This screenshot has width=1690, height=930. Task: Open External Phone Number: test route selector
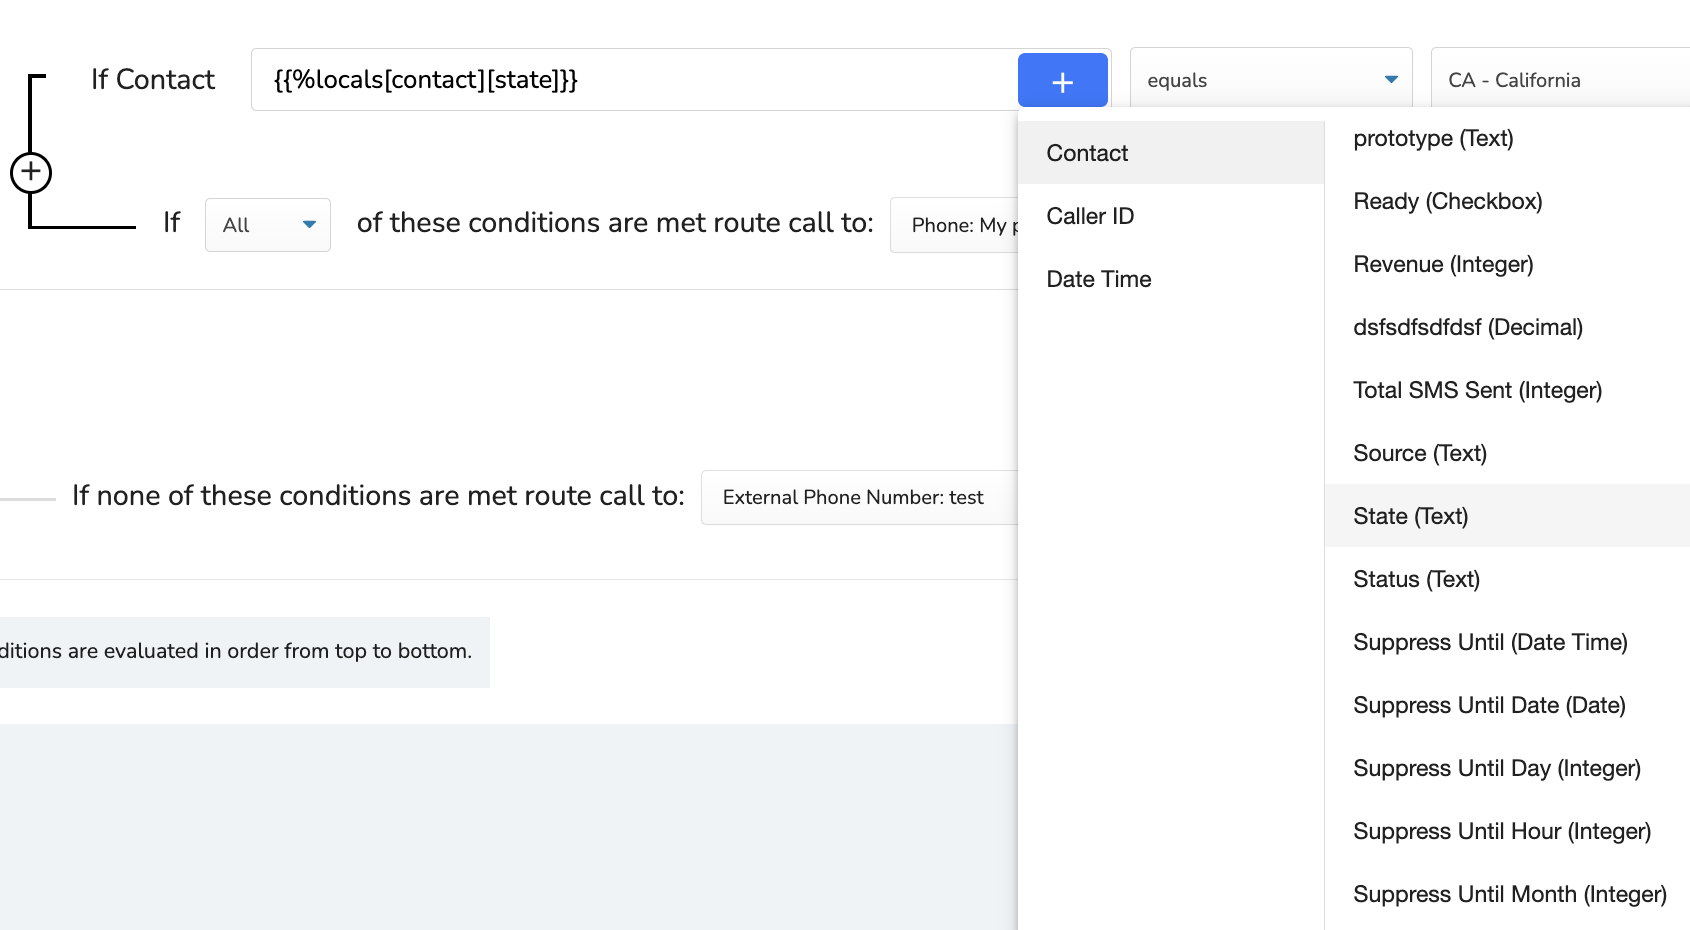pyautogui.click(x=859, y=497)
